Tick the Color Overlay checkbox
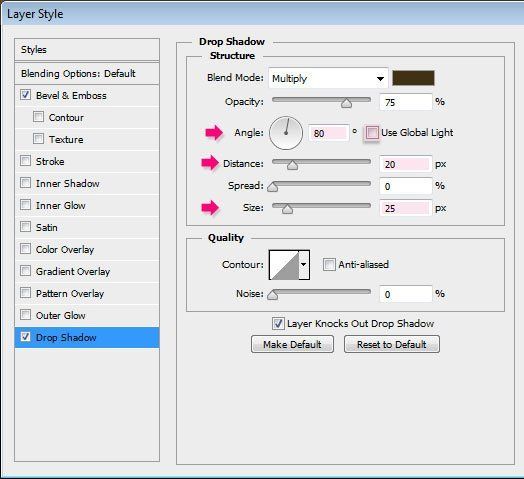 pyautogui.click(x=25, y=249)
